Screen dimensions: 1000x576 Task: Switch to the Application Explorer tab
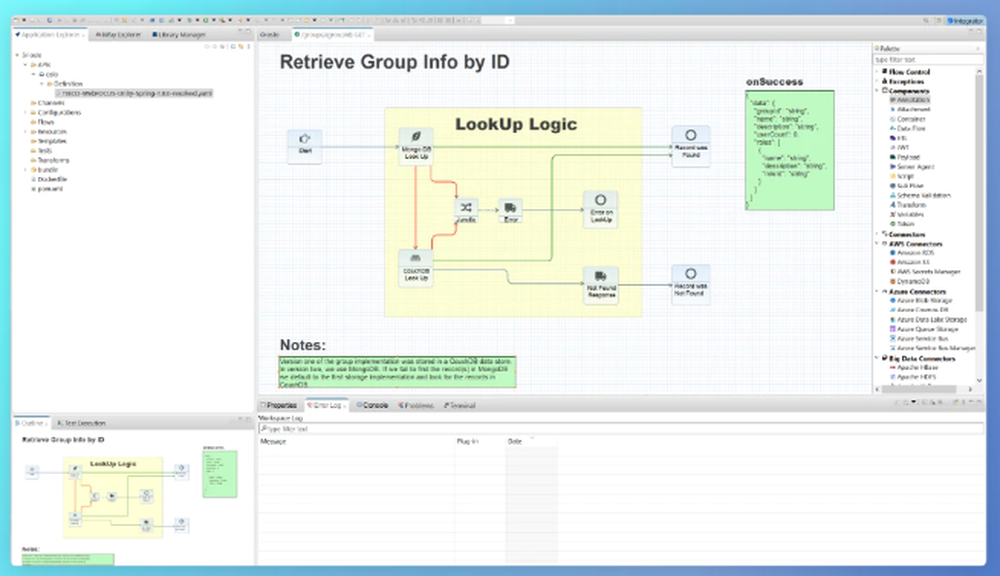50,34
